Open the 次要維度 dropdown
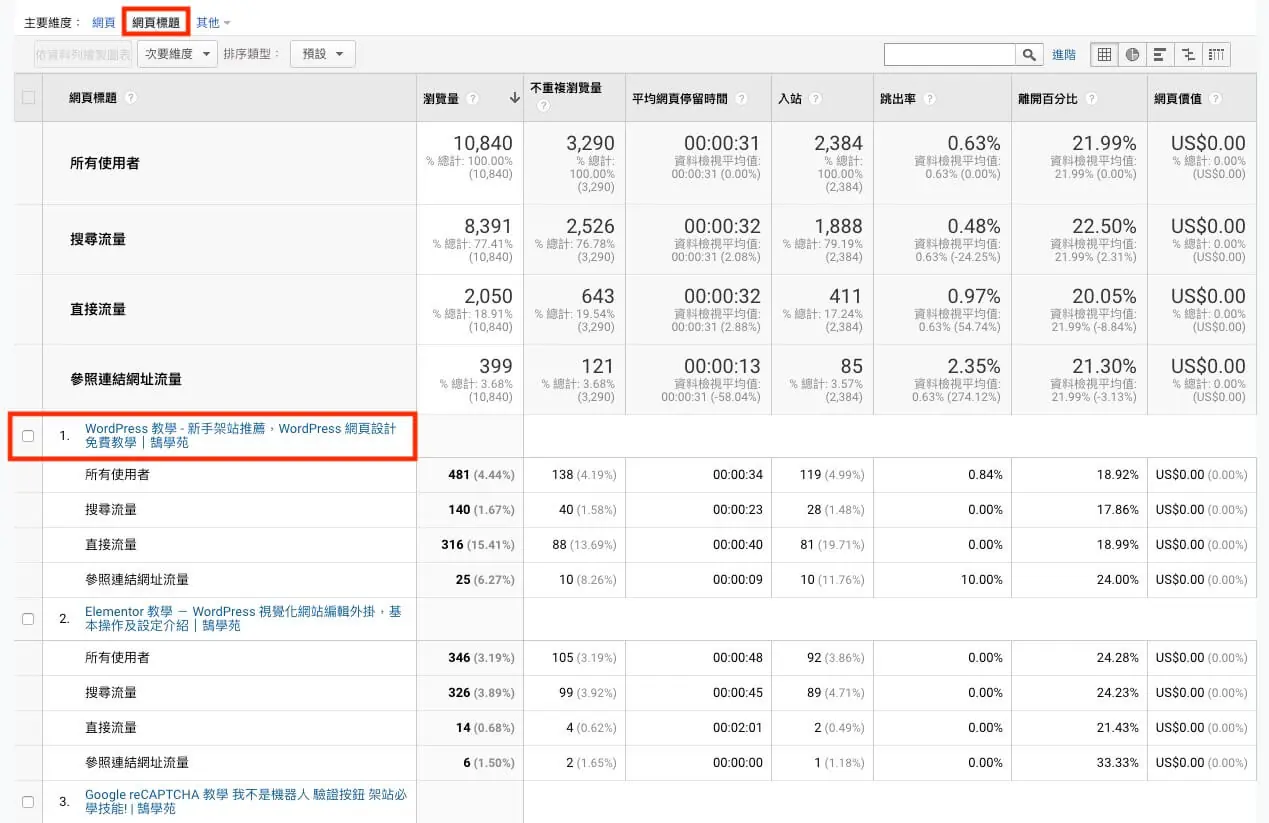1269x823 pixels. click(177, 54)
